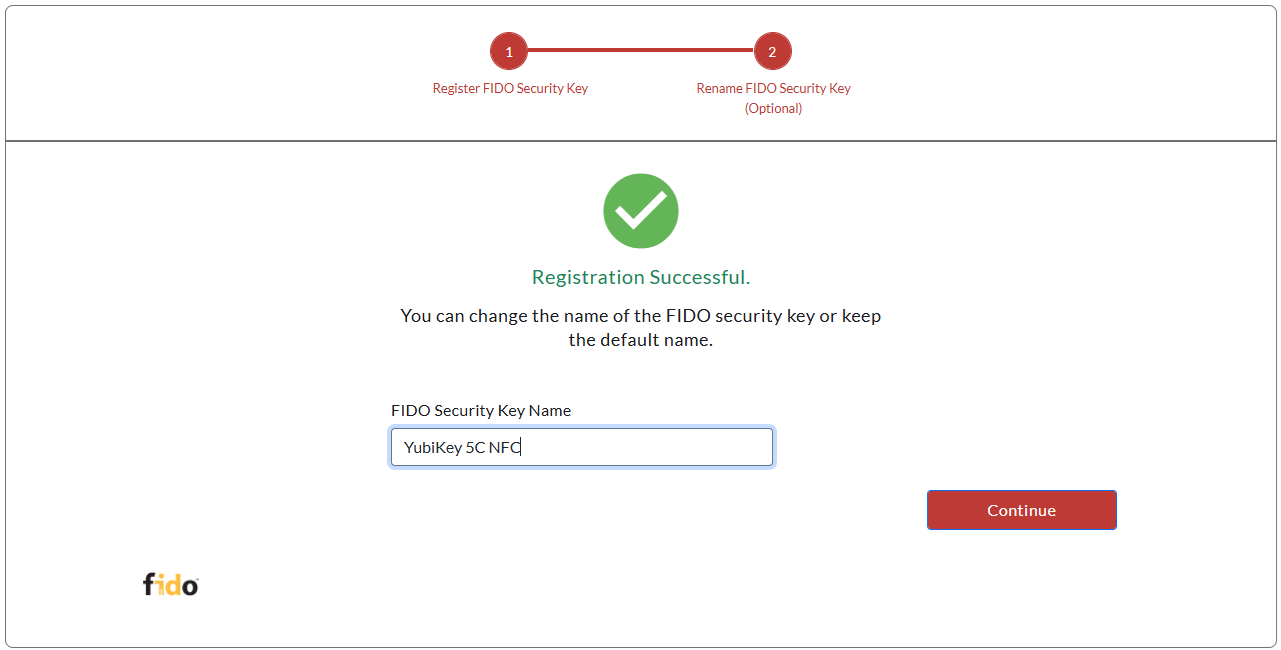Click inside the FIDO Security Key Name field
The height and width of the screenshot is (650, 1281).
(581, 447)
